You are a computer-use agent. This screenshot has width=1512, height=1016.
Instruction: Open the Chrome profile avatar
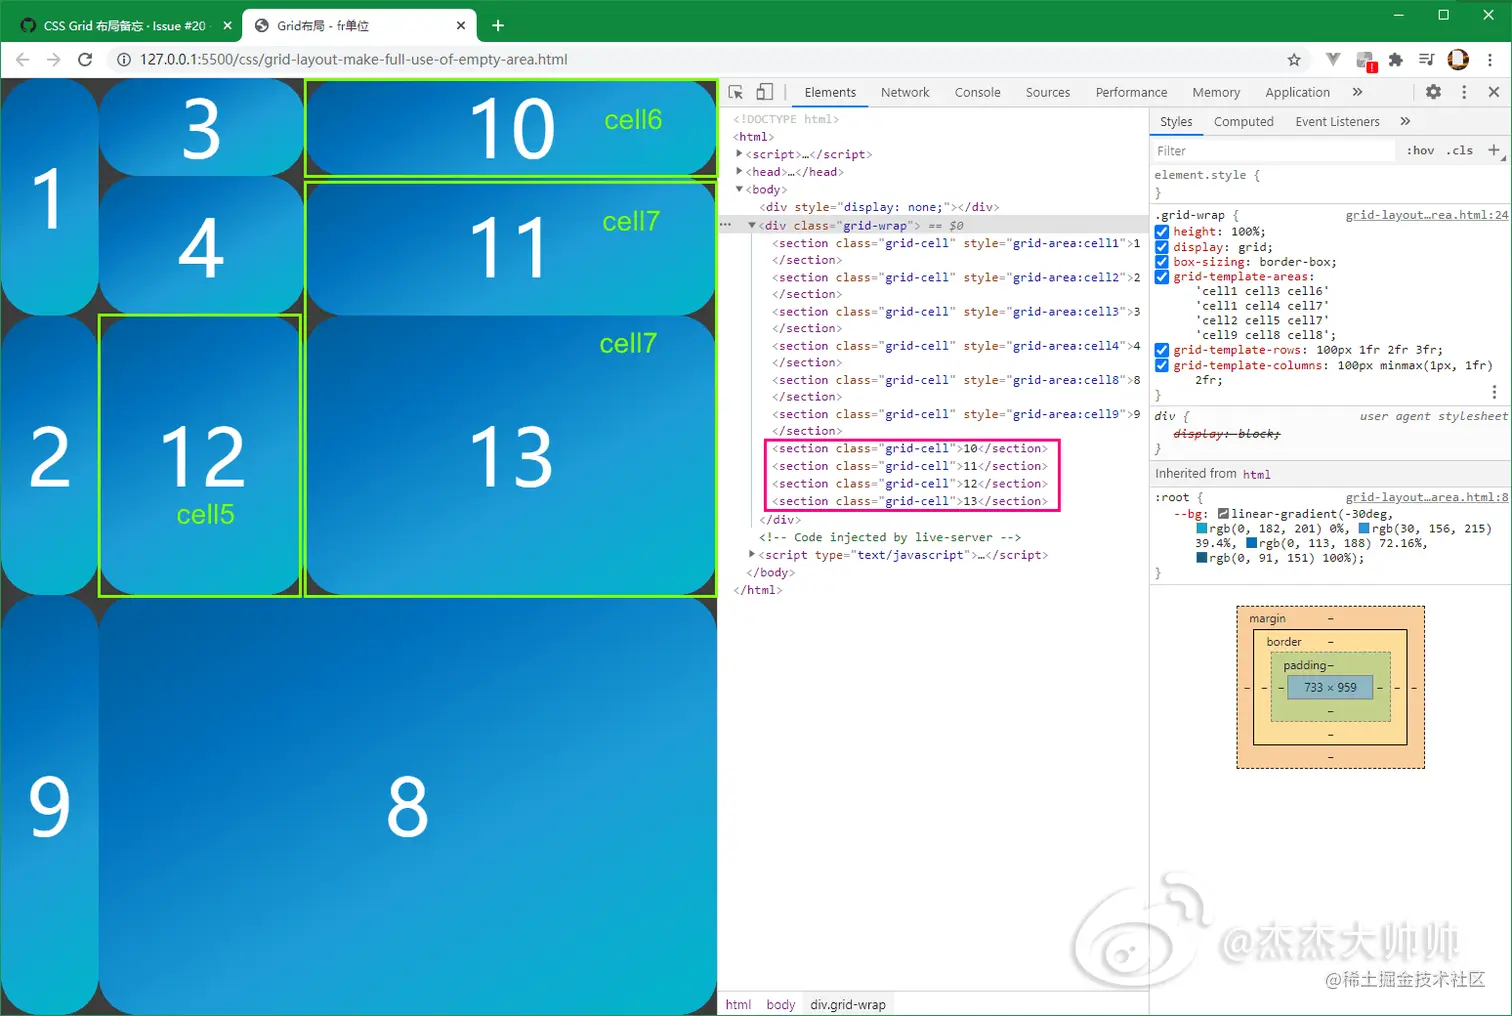1458,59
